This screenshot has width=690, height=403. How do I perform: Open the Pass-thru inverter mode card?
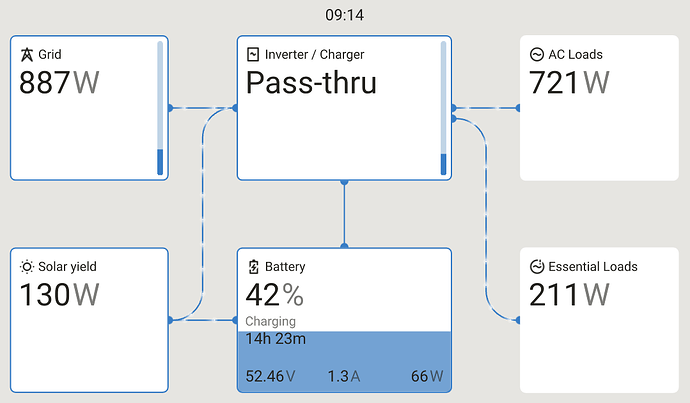coord(311,84)
